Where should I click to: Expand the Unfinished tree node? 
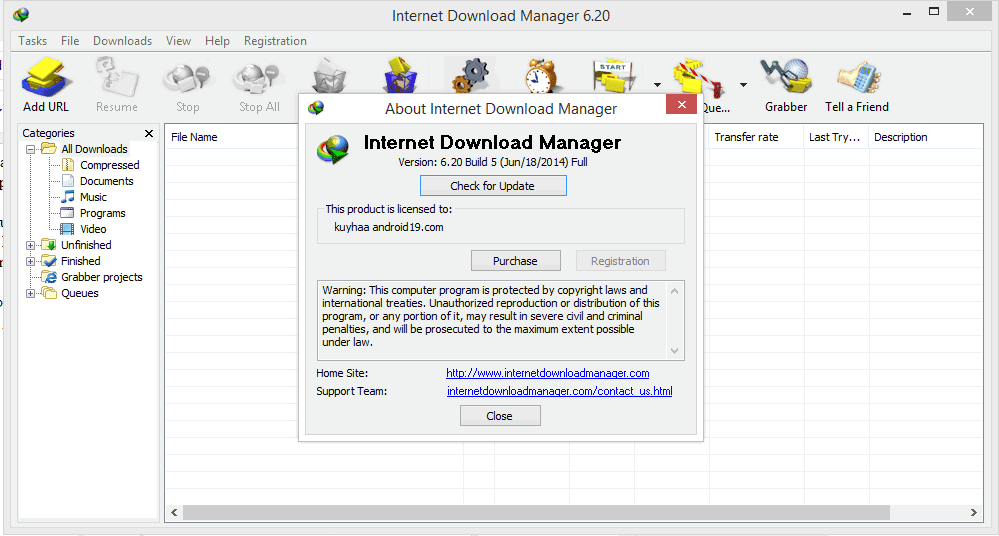[x=30, y=245]
